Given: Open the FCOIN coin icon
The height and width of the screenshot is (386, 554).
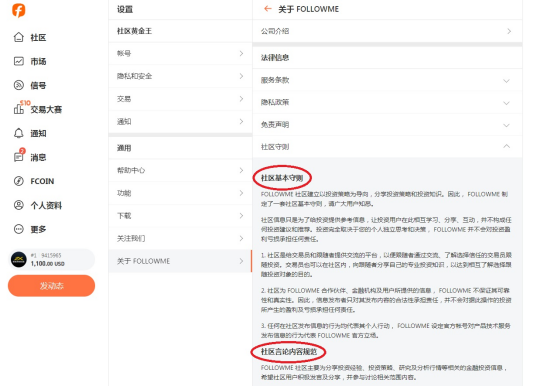Looking at the screenshot, I should pyautogui.click(x=19, y=181).
